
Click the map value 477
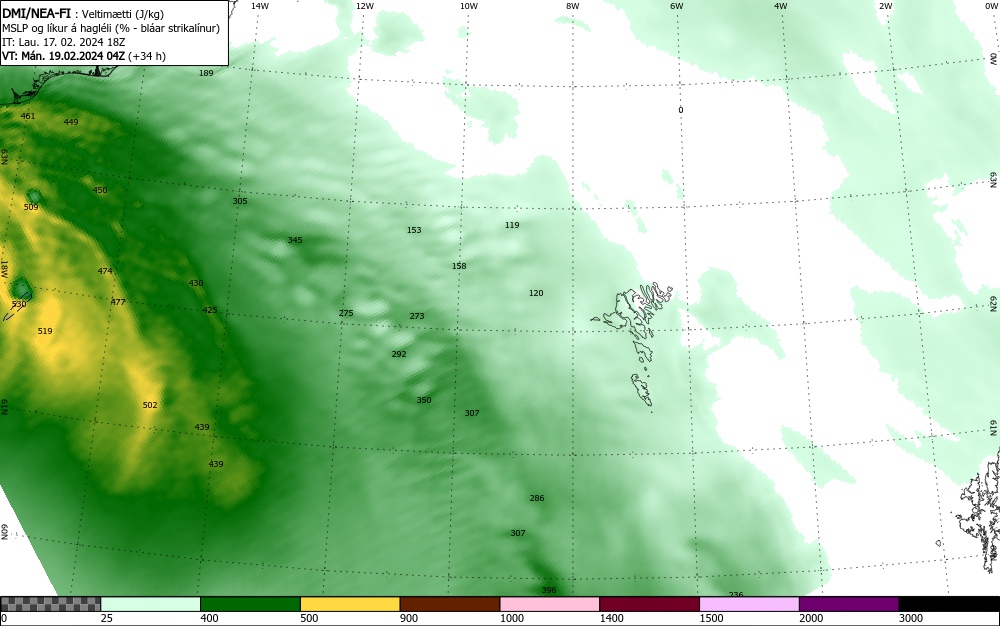pyautogui.click(x=118, y=302)
